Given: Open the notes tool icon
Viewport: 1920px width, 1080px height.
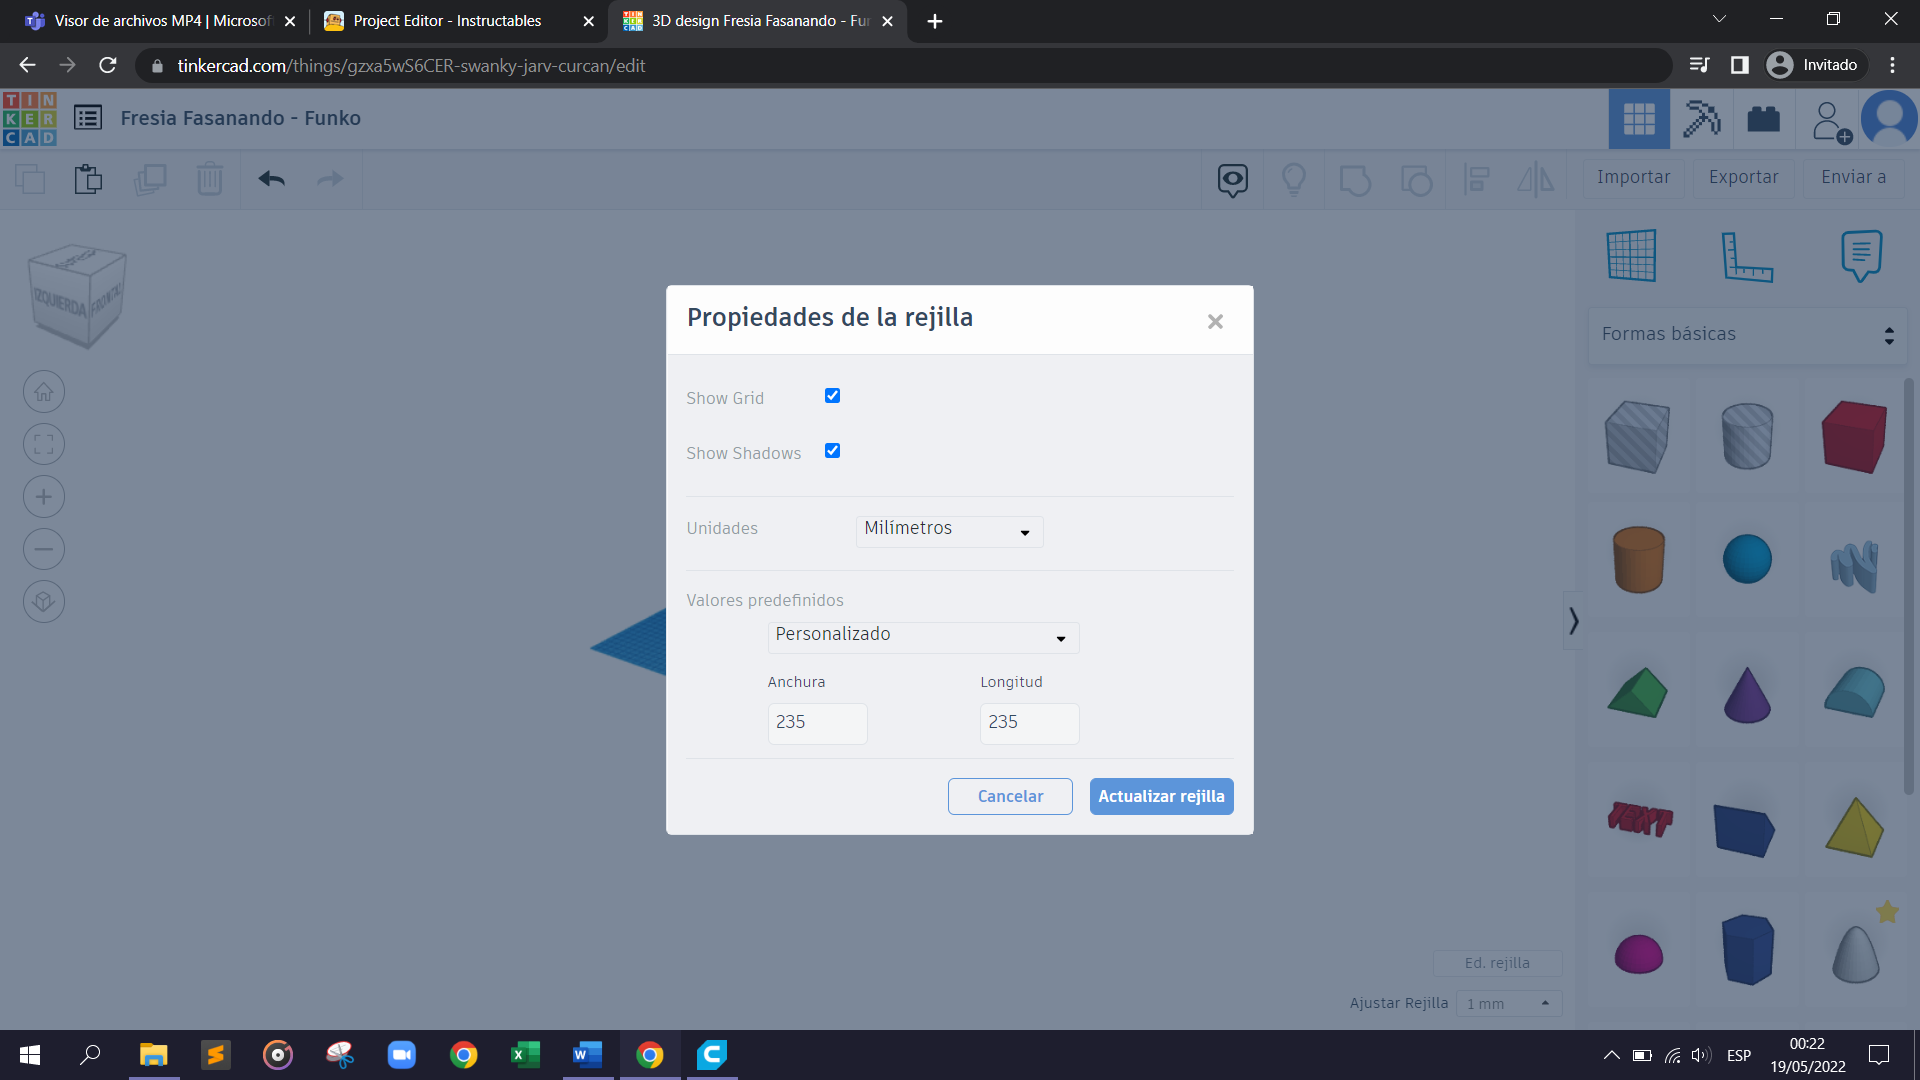Looking at the screenshot, I should pos(1861,256).
